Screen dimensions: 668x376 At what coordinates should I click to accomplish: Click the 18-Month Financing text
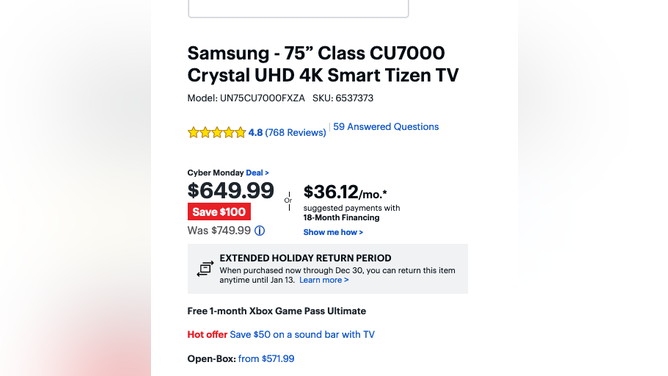341,218
